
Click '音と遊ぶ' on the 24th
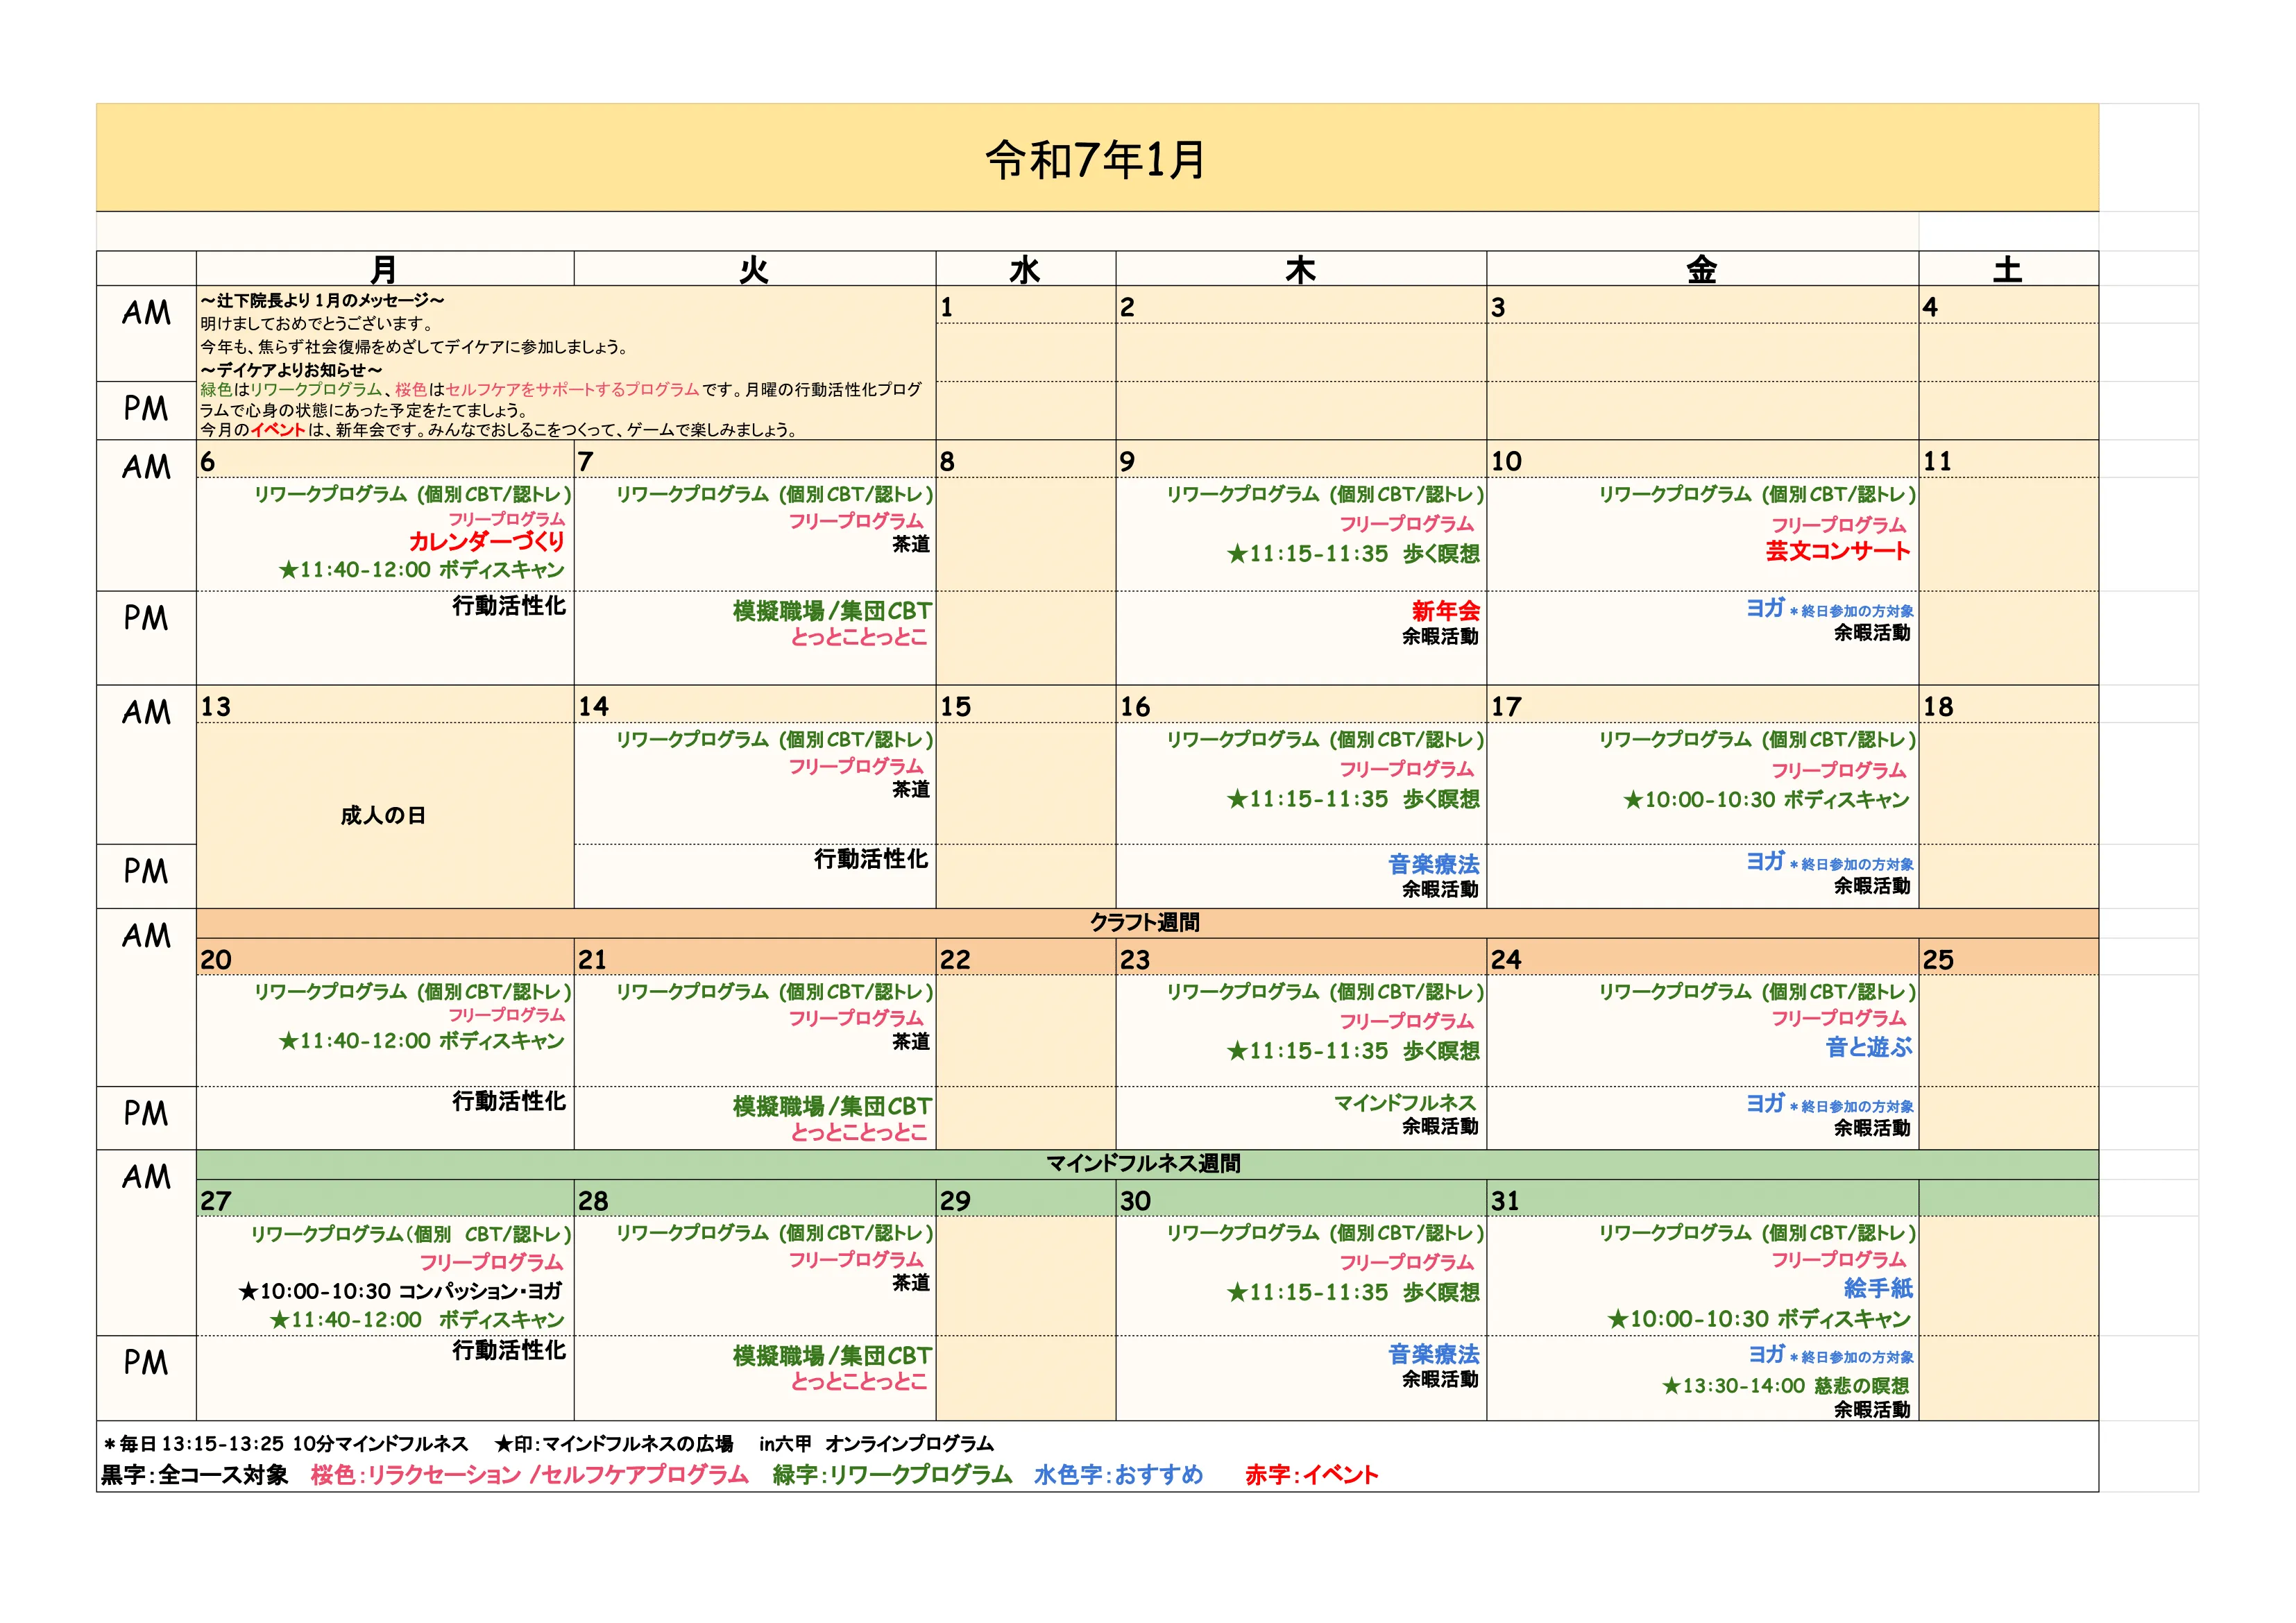pos(1869,1048)
